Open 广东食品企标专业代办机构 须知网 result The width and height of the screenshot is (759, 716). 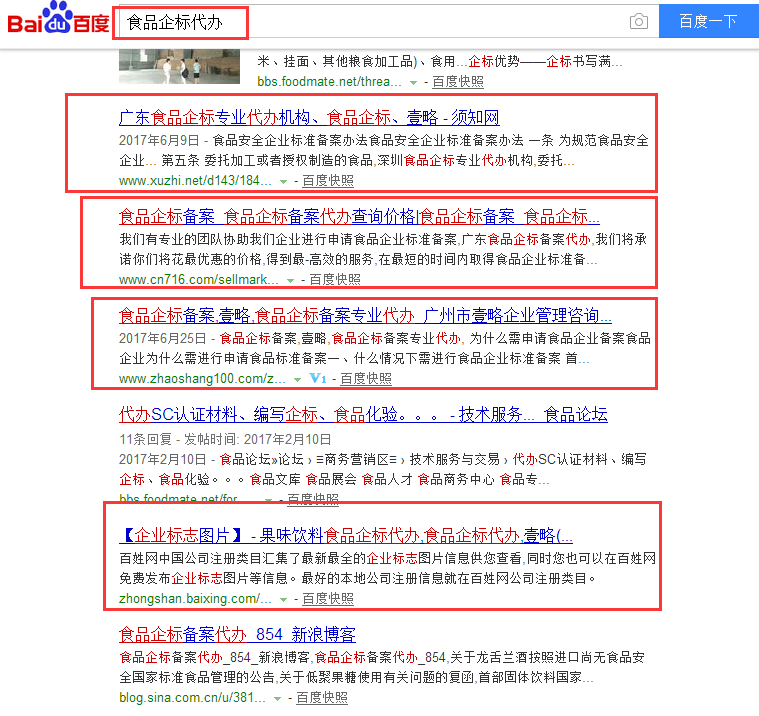coord(309,118)
